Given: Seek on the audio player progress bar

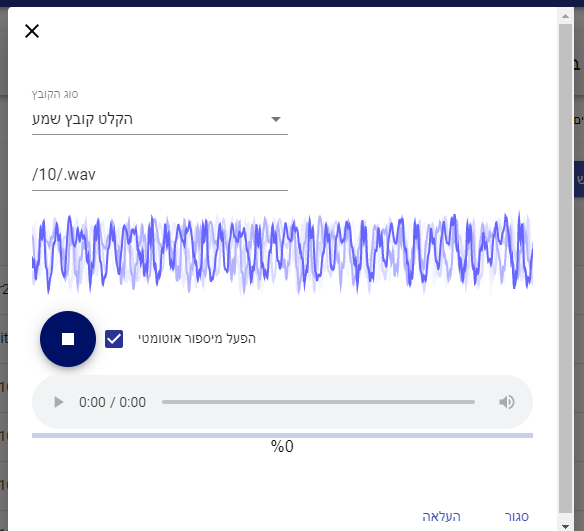Looking at the screenshot, I should click(x=318, y=402).
